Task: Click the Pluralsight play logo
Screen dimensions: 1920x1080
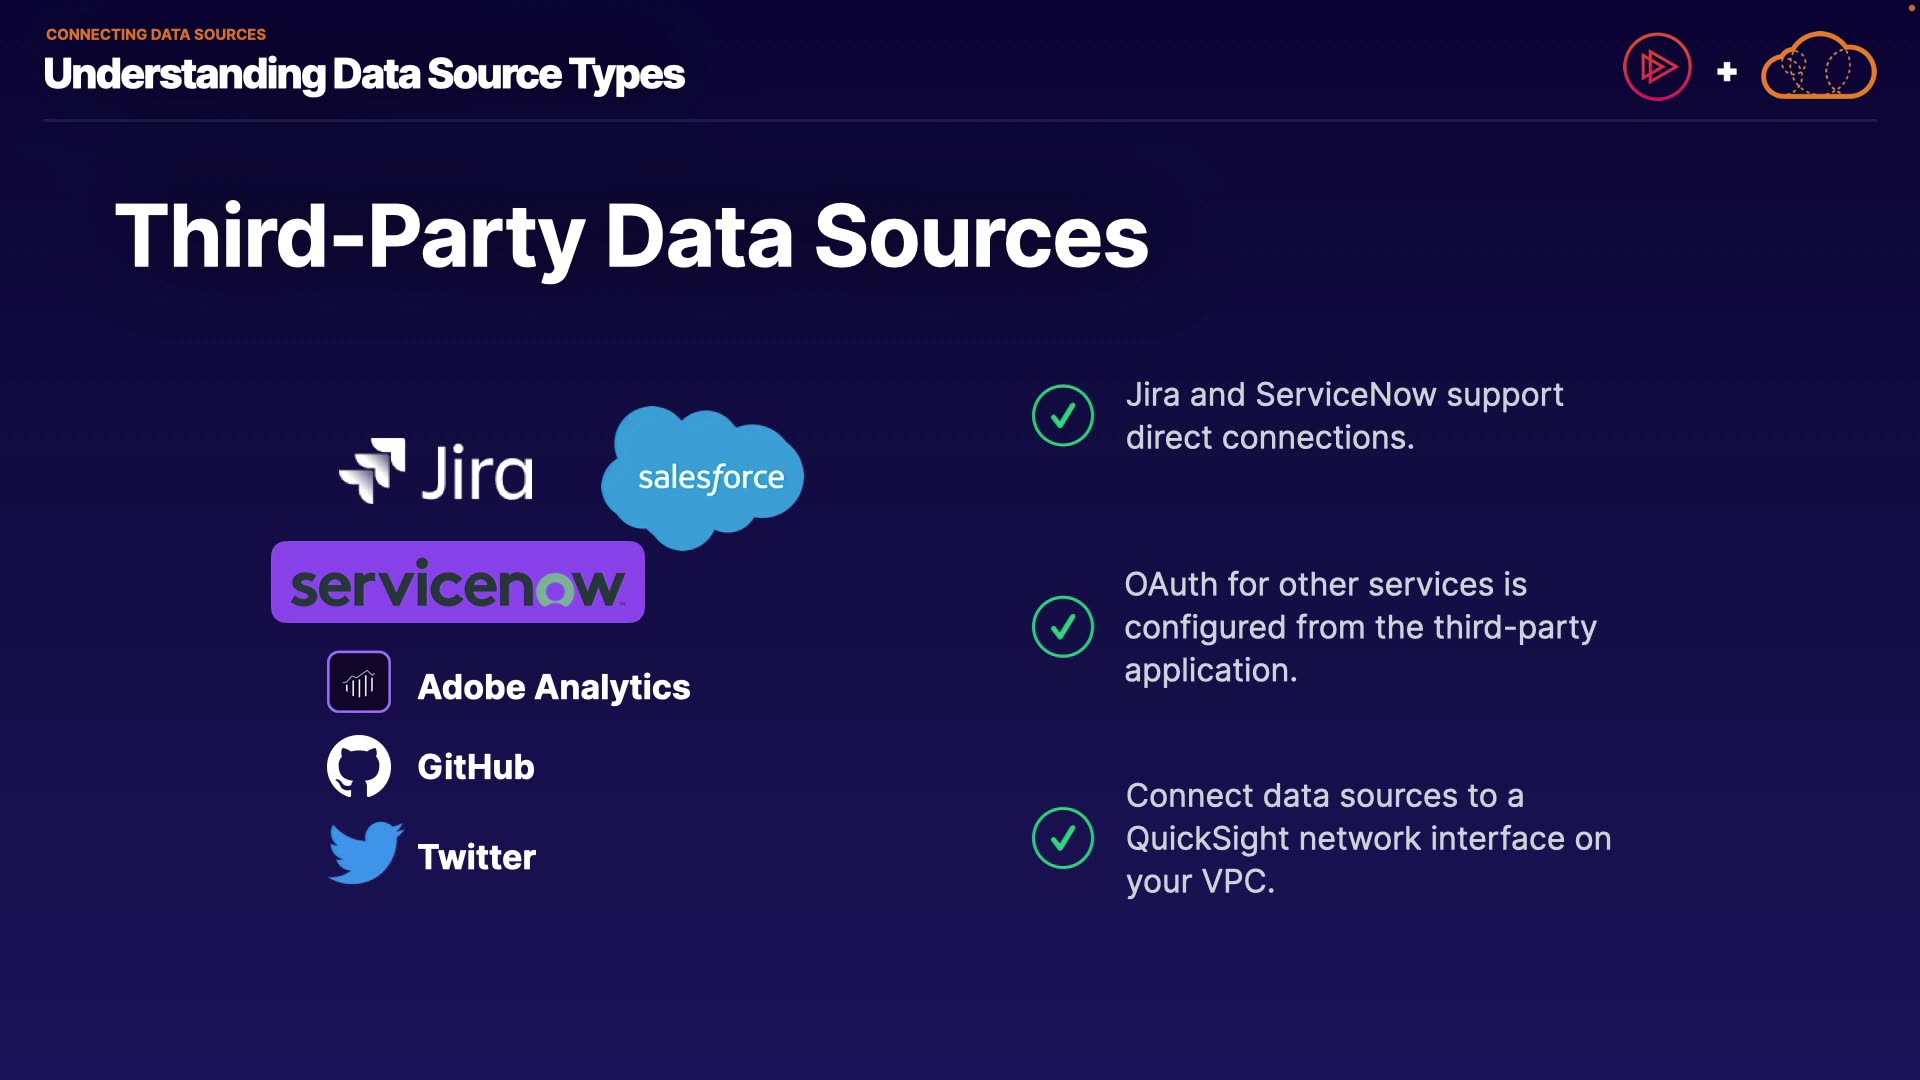Action: [x=1657, y=68]
